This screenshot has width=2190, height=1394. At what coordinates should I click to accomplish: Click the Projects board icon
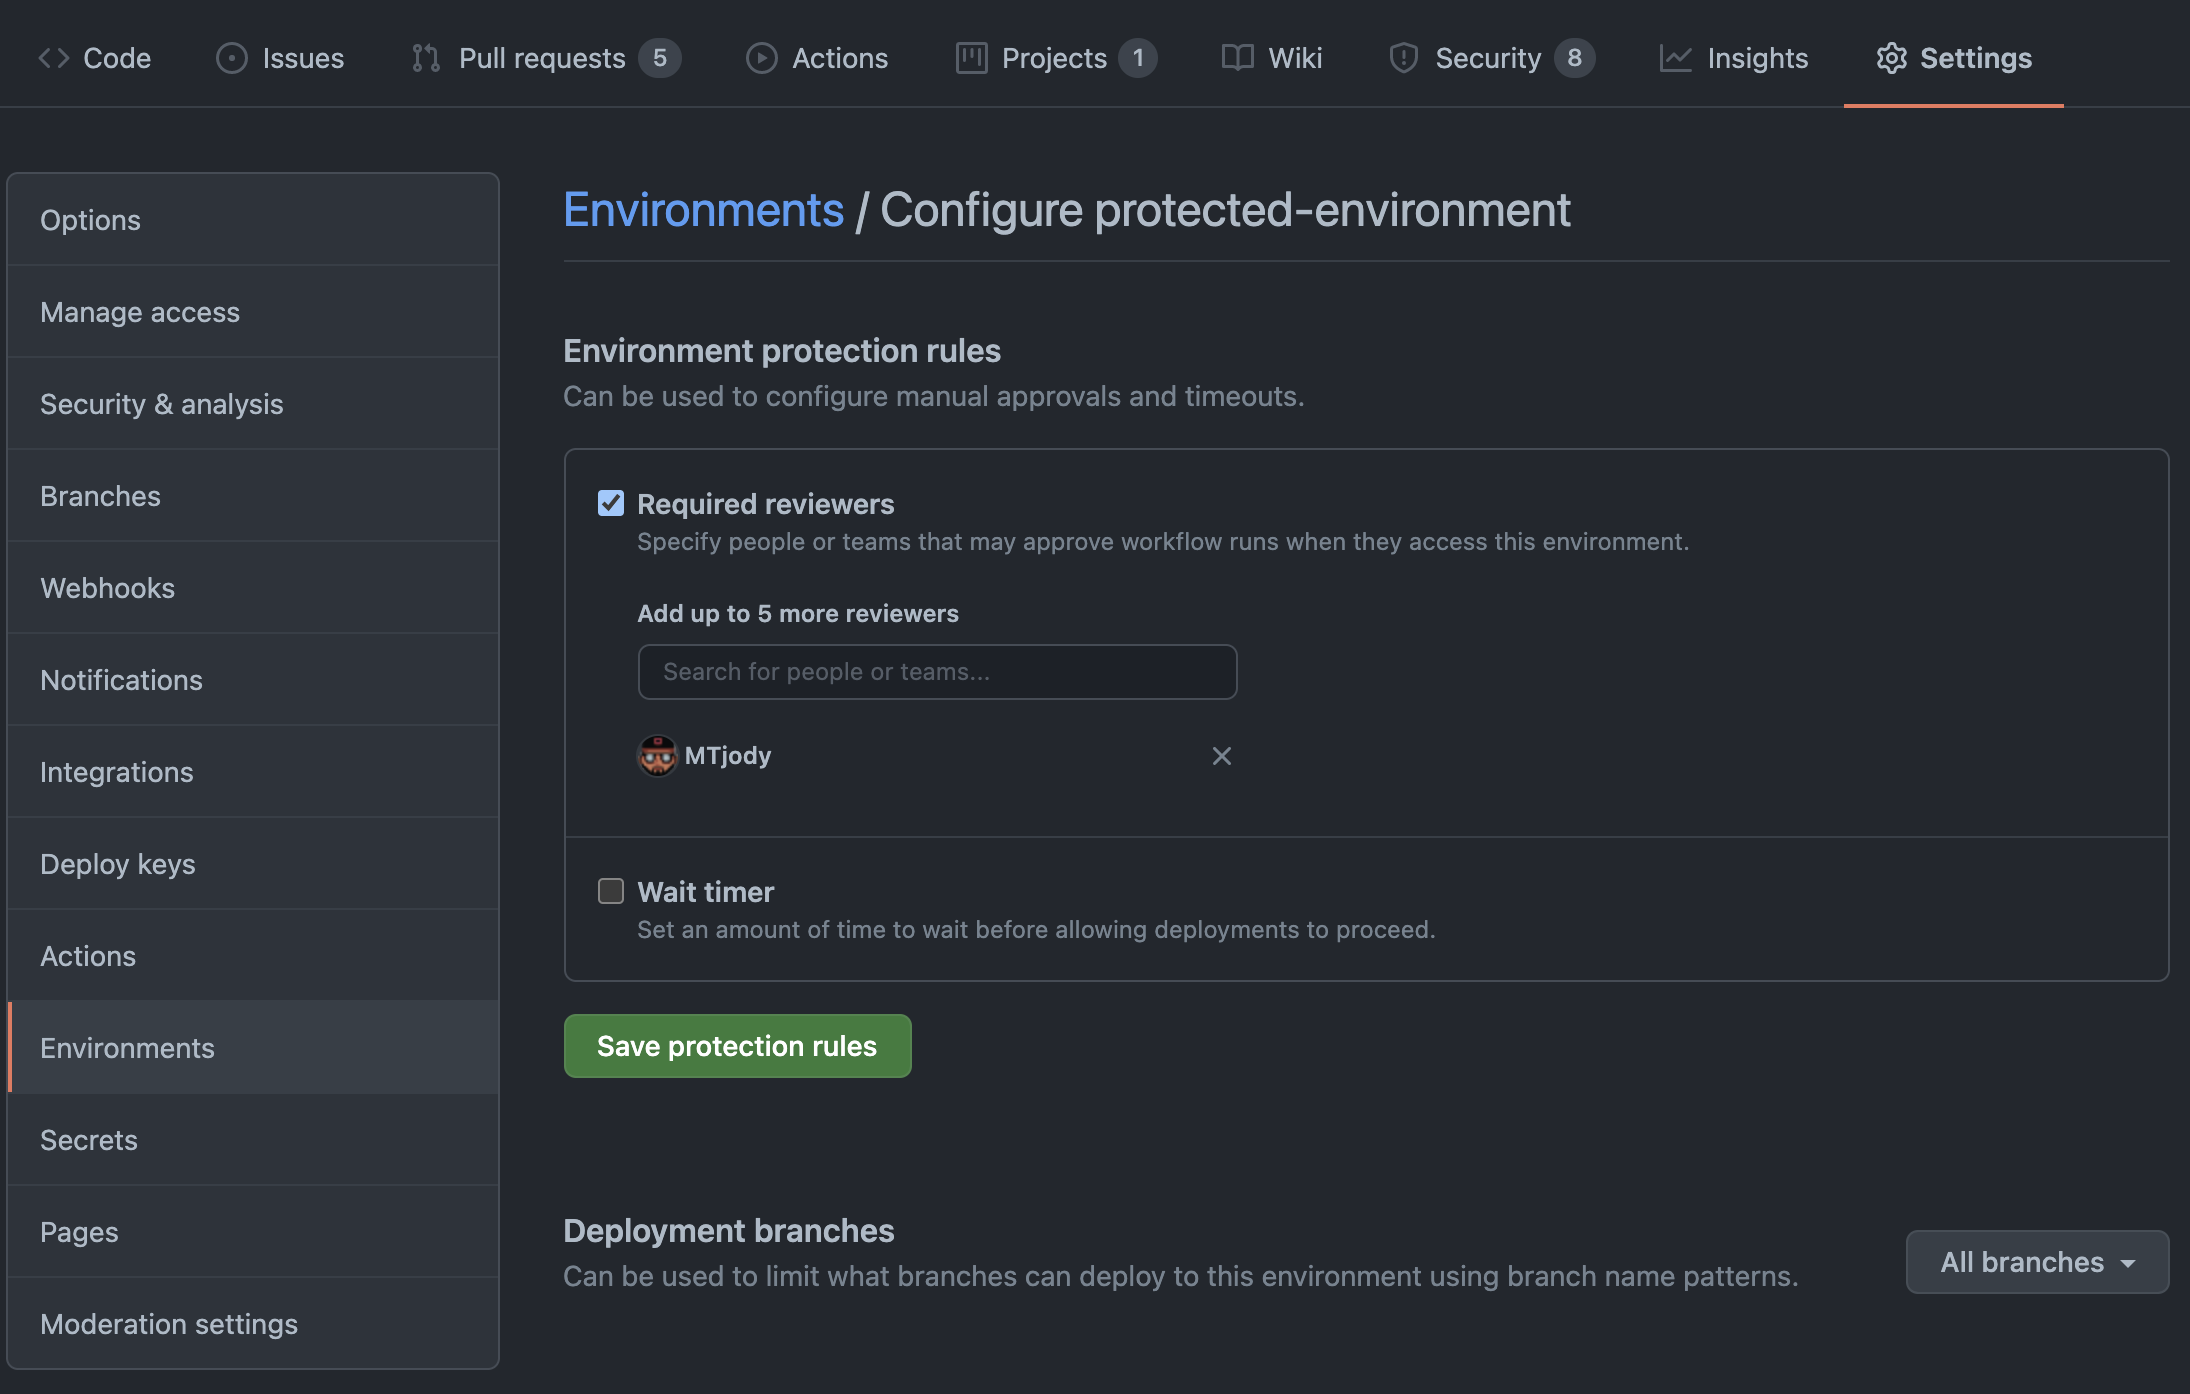pyautogui.click(x=971, y=58)
